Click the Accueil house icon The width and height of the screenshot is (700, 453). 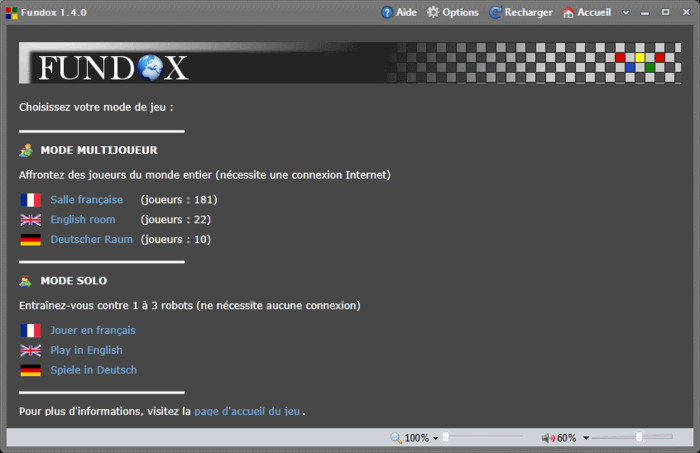568,12
